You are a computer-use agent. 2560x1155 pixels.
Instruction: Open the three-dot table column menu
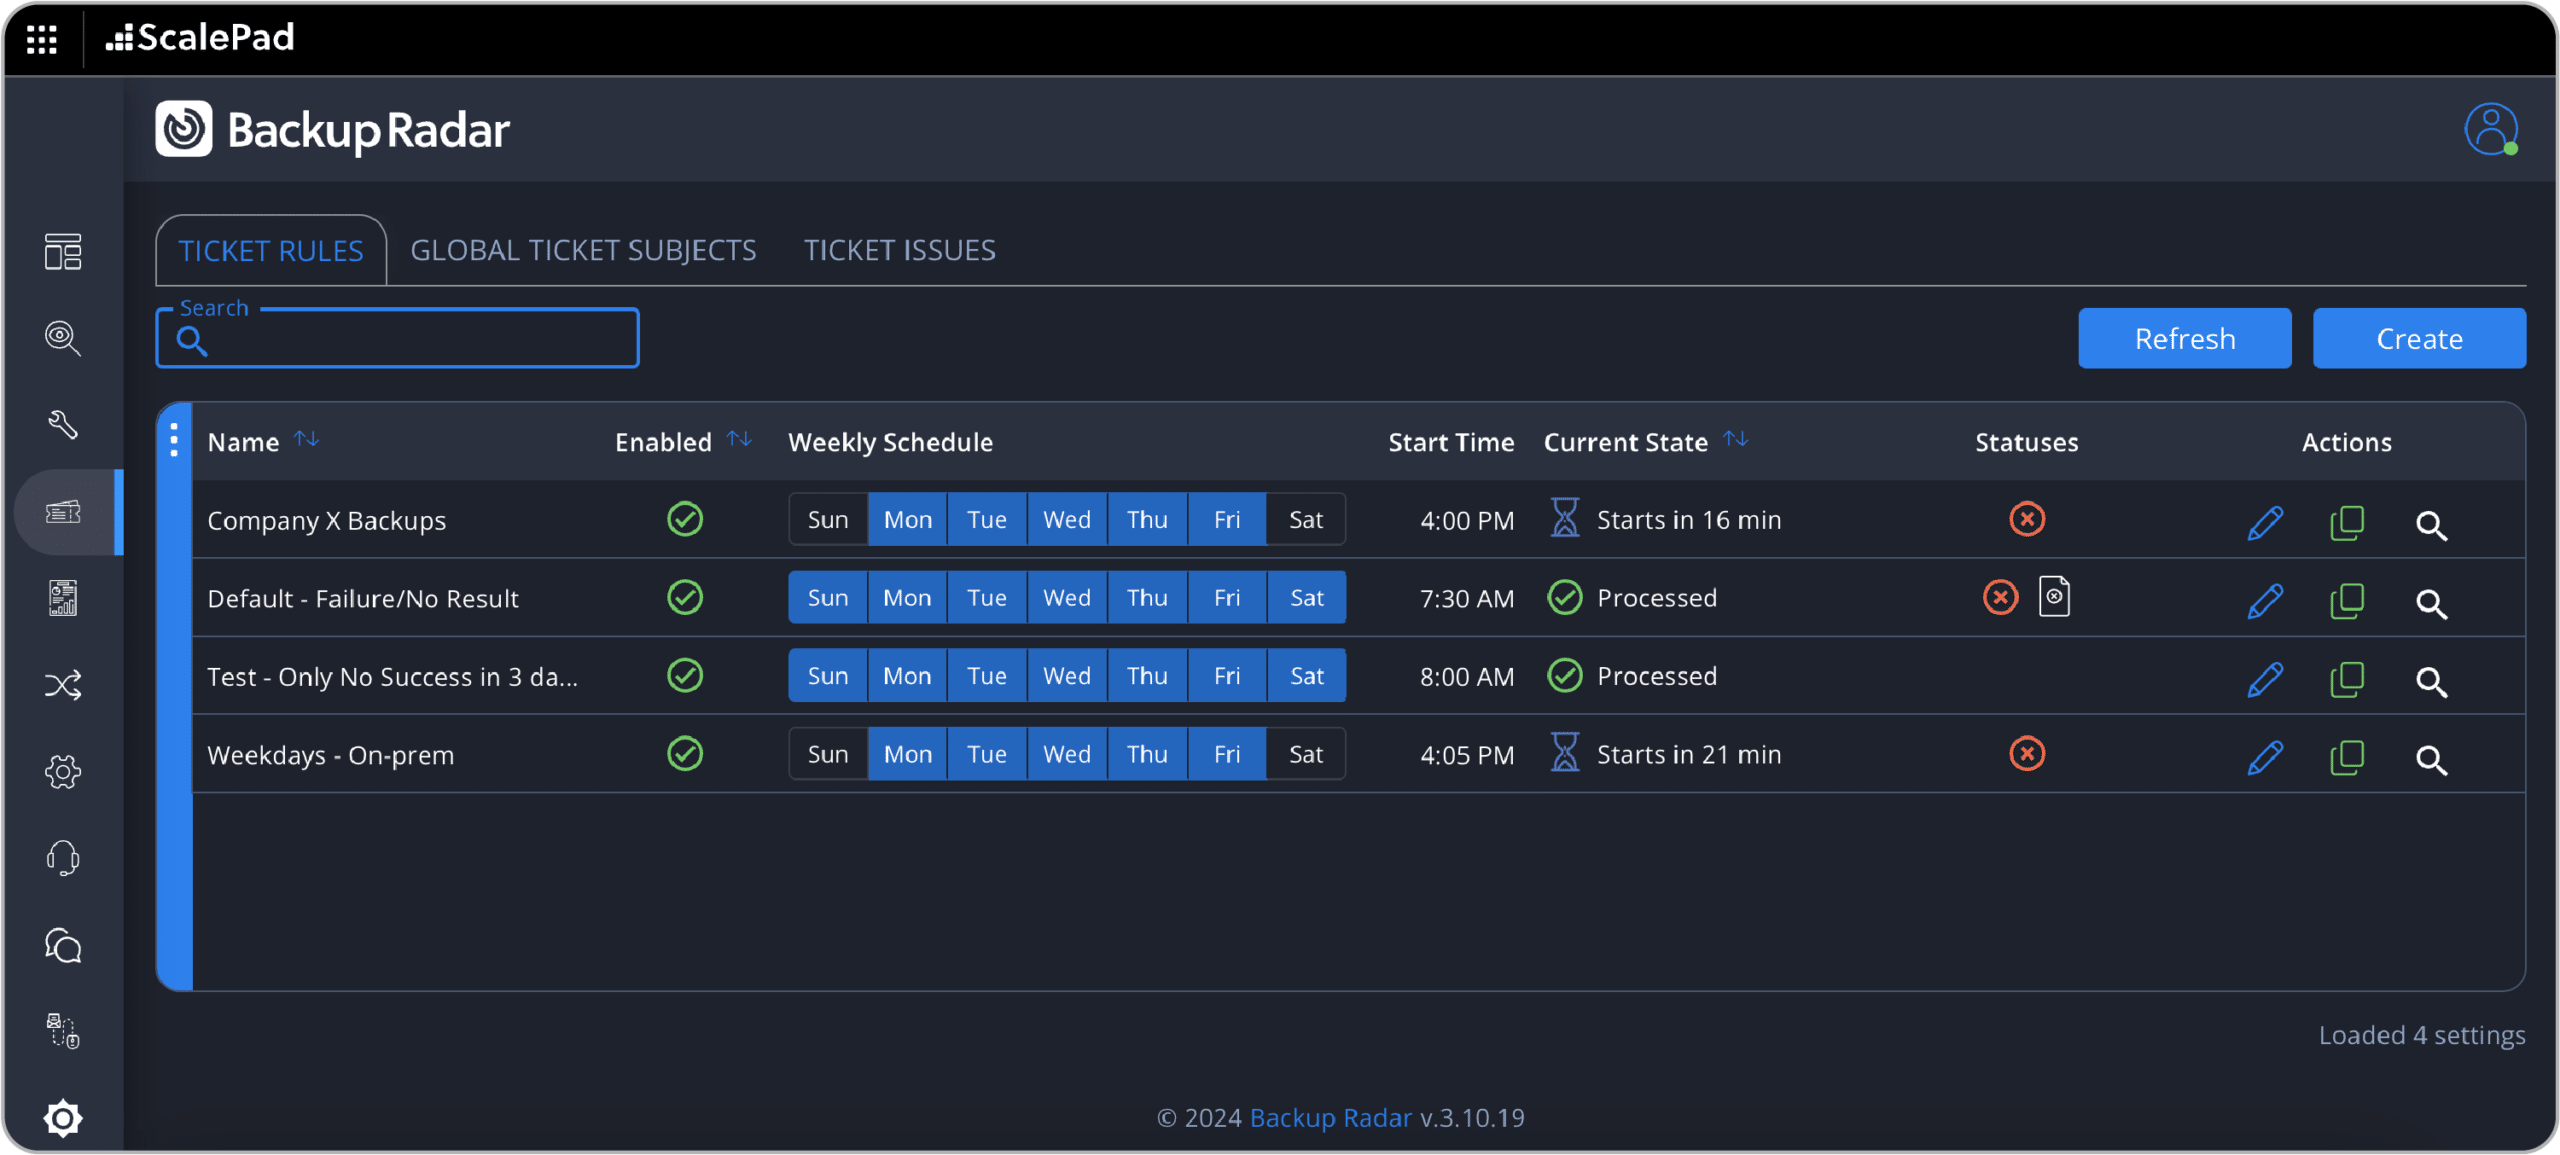(x=174, y=440)
